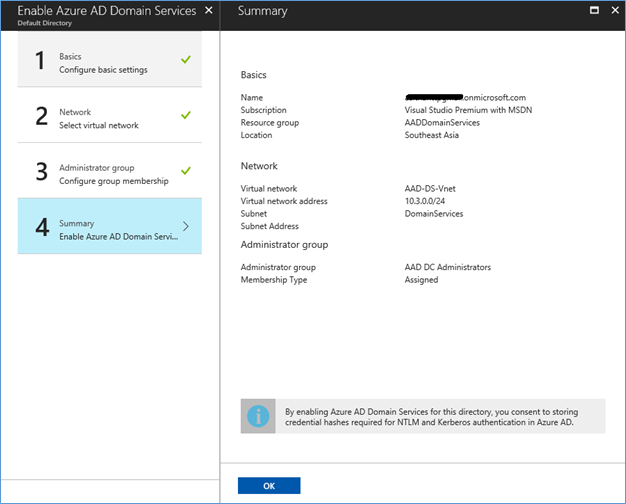Screen dimensions: 626x504
Task: Click the 'Subscription' label
Action: click(263, 110)
